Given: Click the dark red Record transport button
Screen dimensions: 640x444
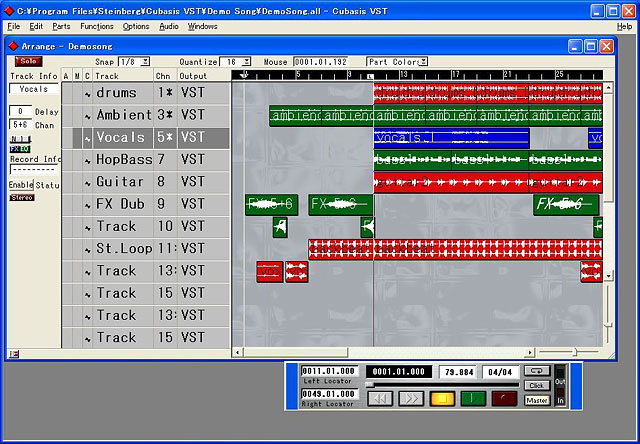Looking at the screenshot, I should 504,398.
